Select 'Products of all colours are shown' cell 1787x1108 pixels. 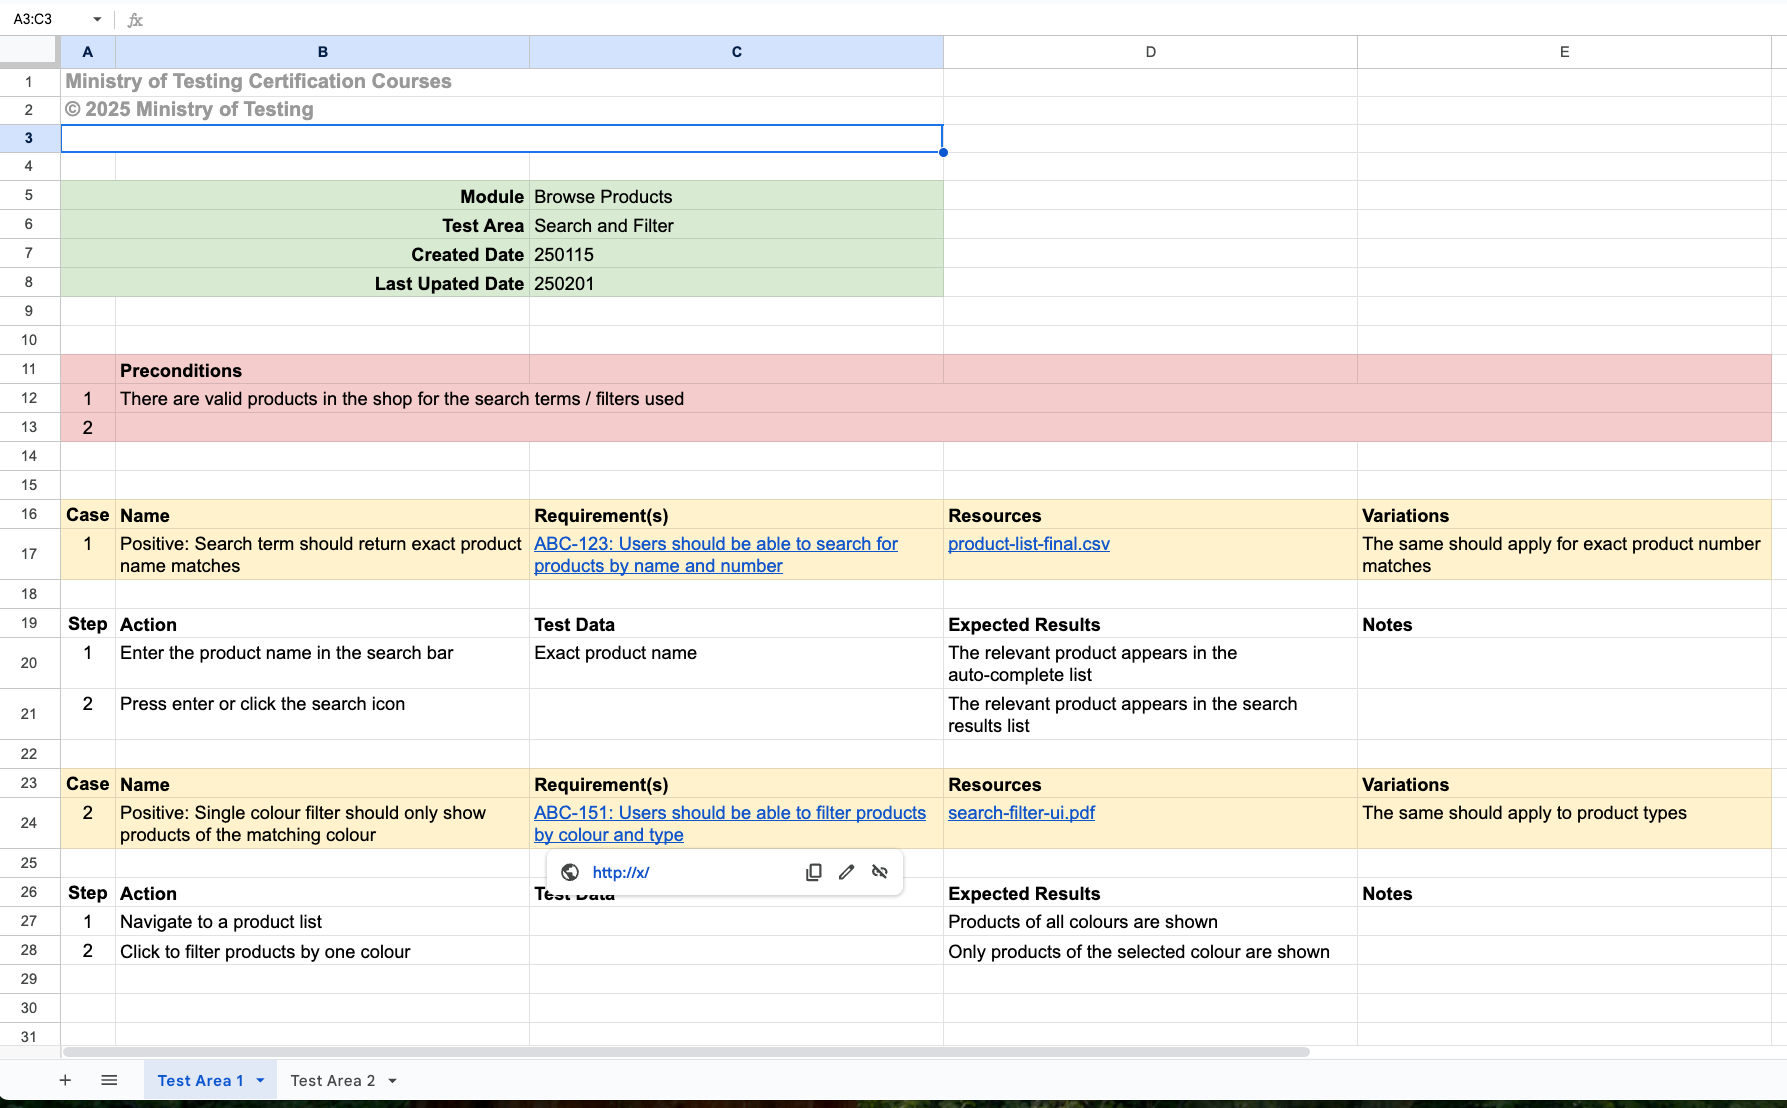pos(1150,921)
